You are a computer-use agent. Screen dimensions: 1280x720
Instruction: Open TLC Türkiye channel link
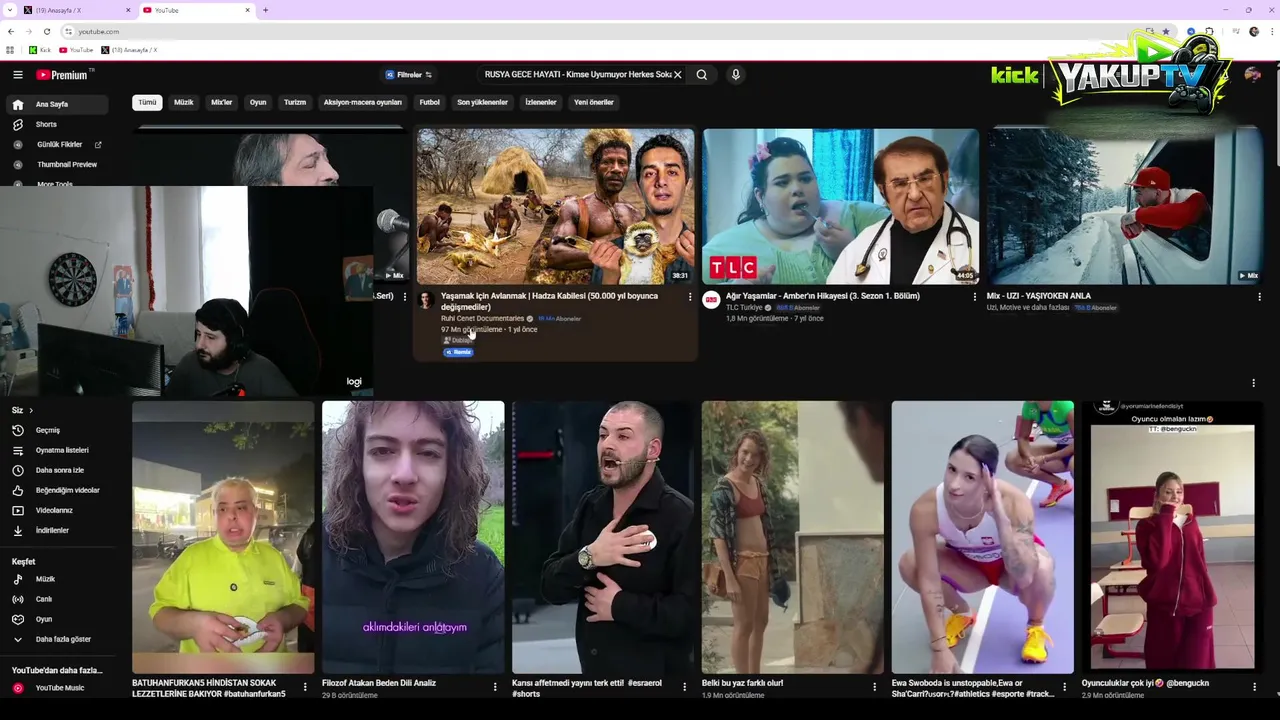(x=744, y=308)
